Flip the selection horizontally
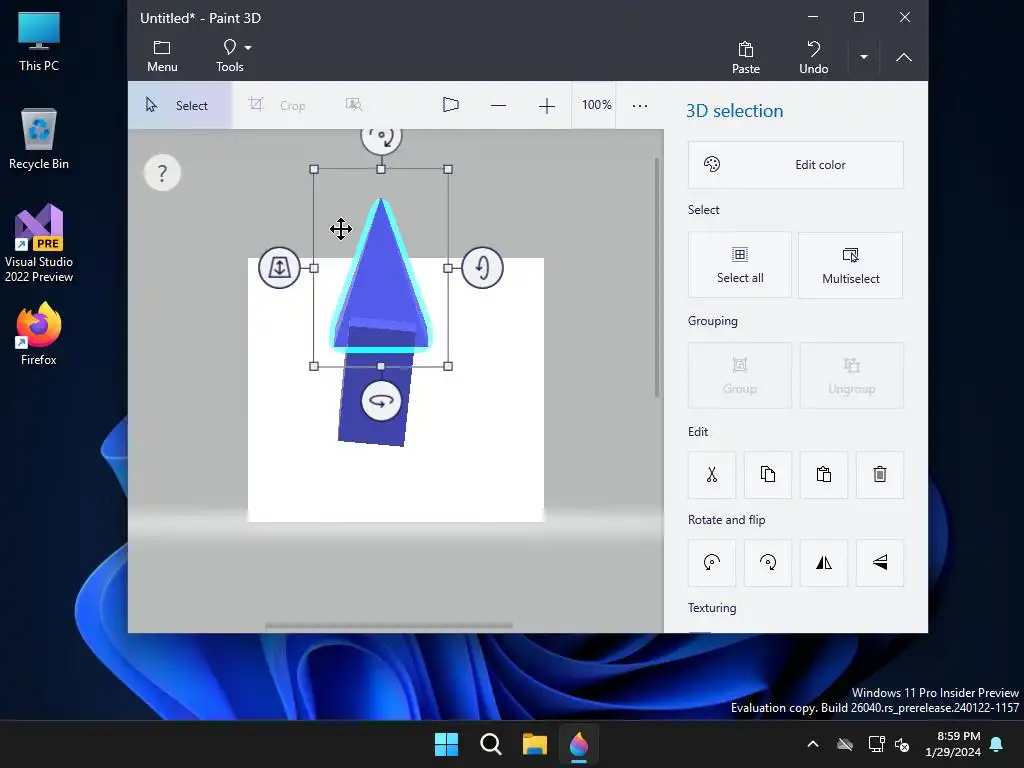The height and width of the screenshot is (768, 1024). point(824,563)
